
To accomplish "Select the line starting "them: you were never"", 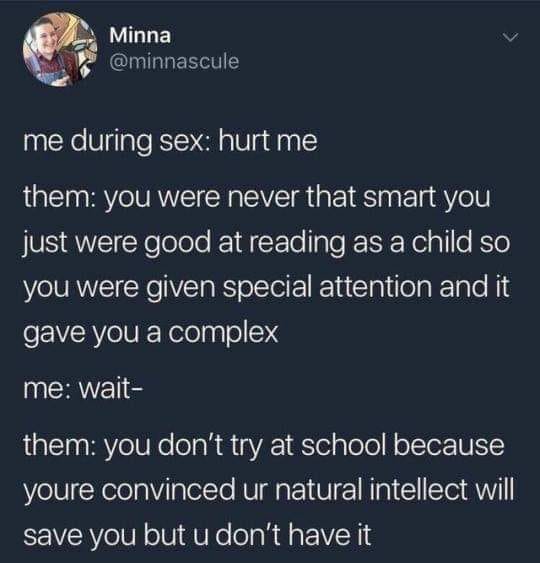I will click(257, 197).
